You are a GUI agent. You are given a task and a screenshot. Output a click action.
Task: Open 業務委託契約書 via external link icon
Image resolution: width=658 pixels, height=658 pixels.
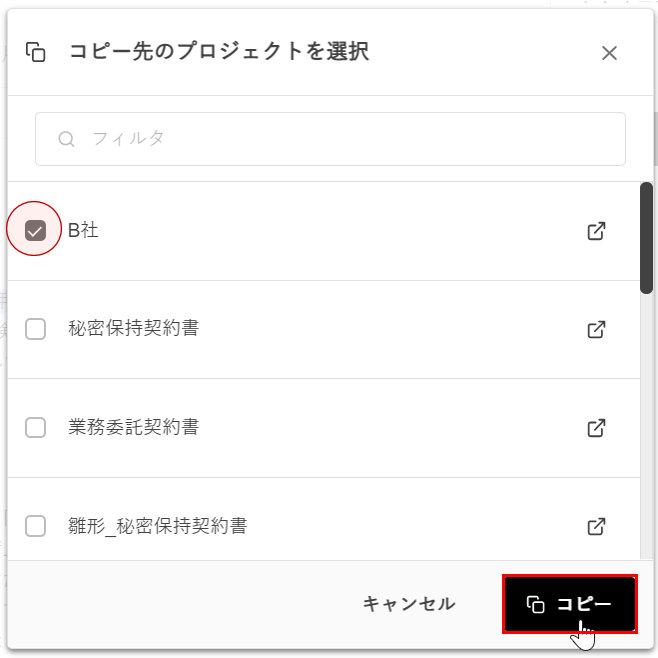[x=596, y=427]
